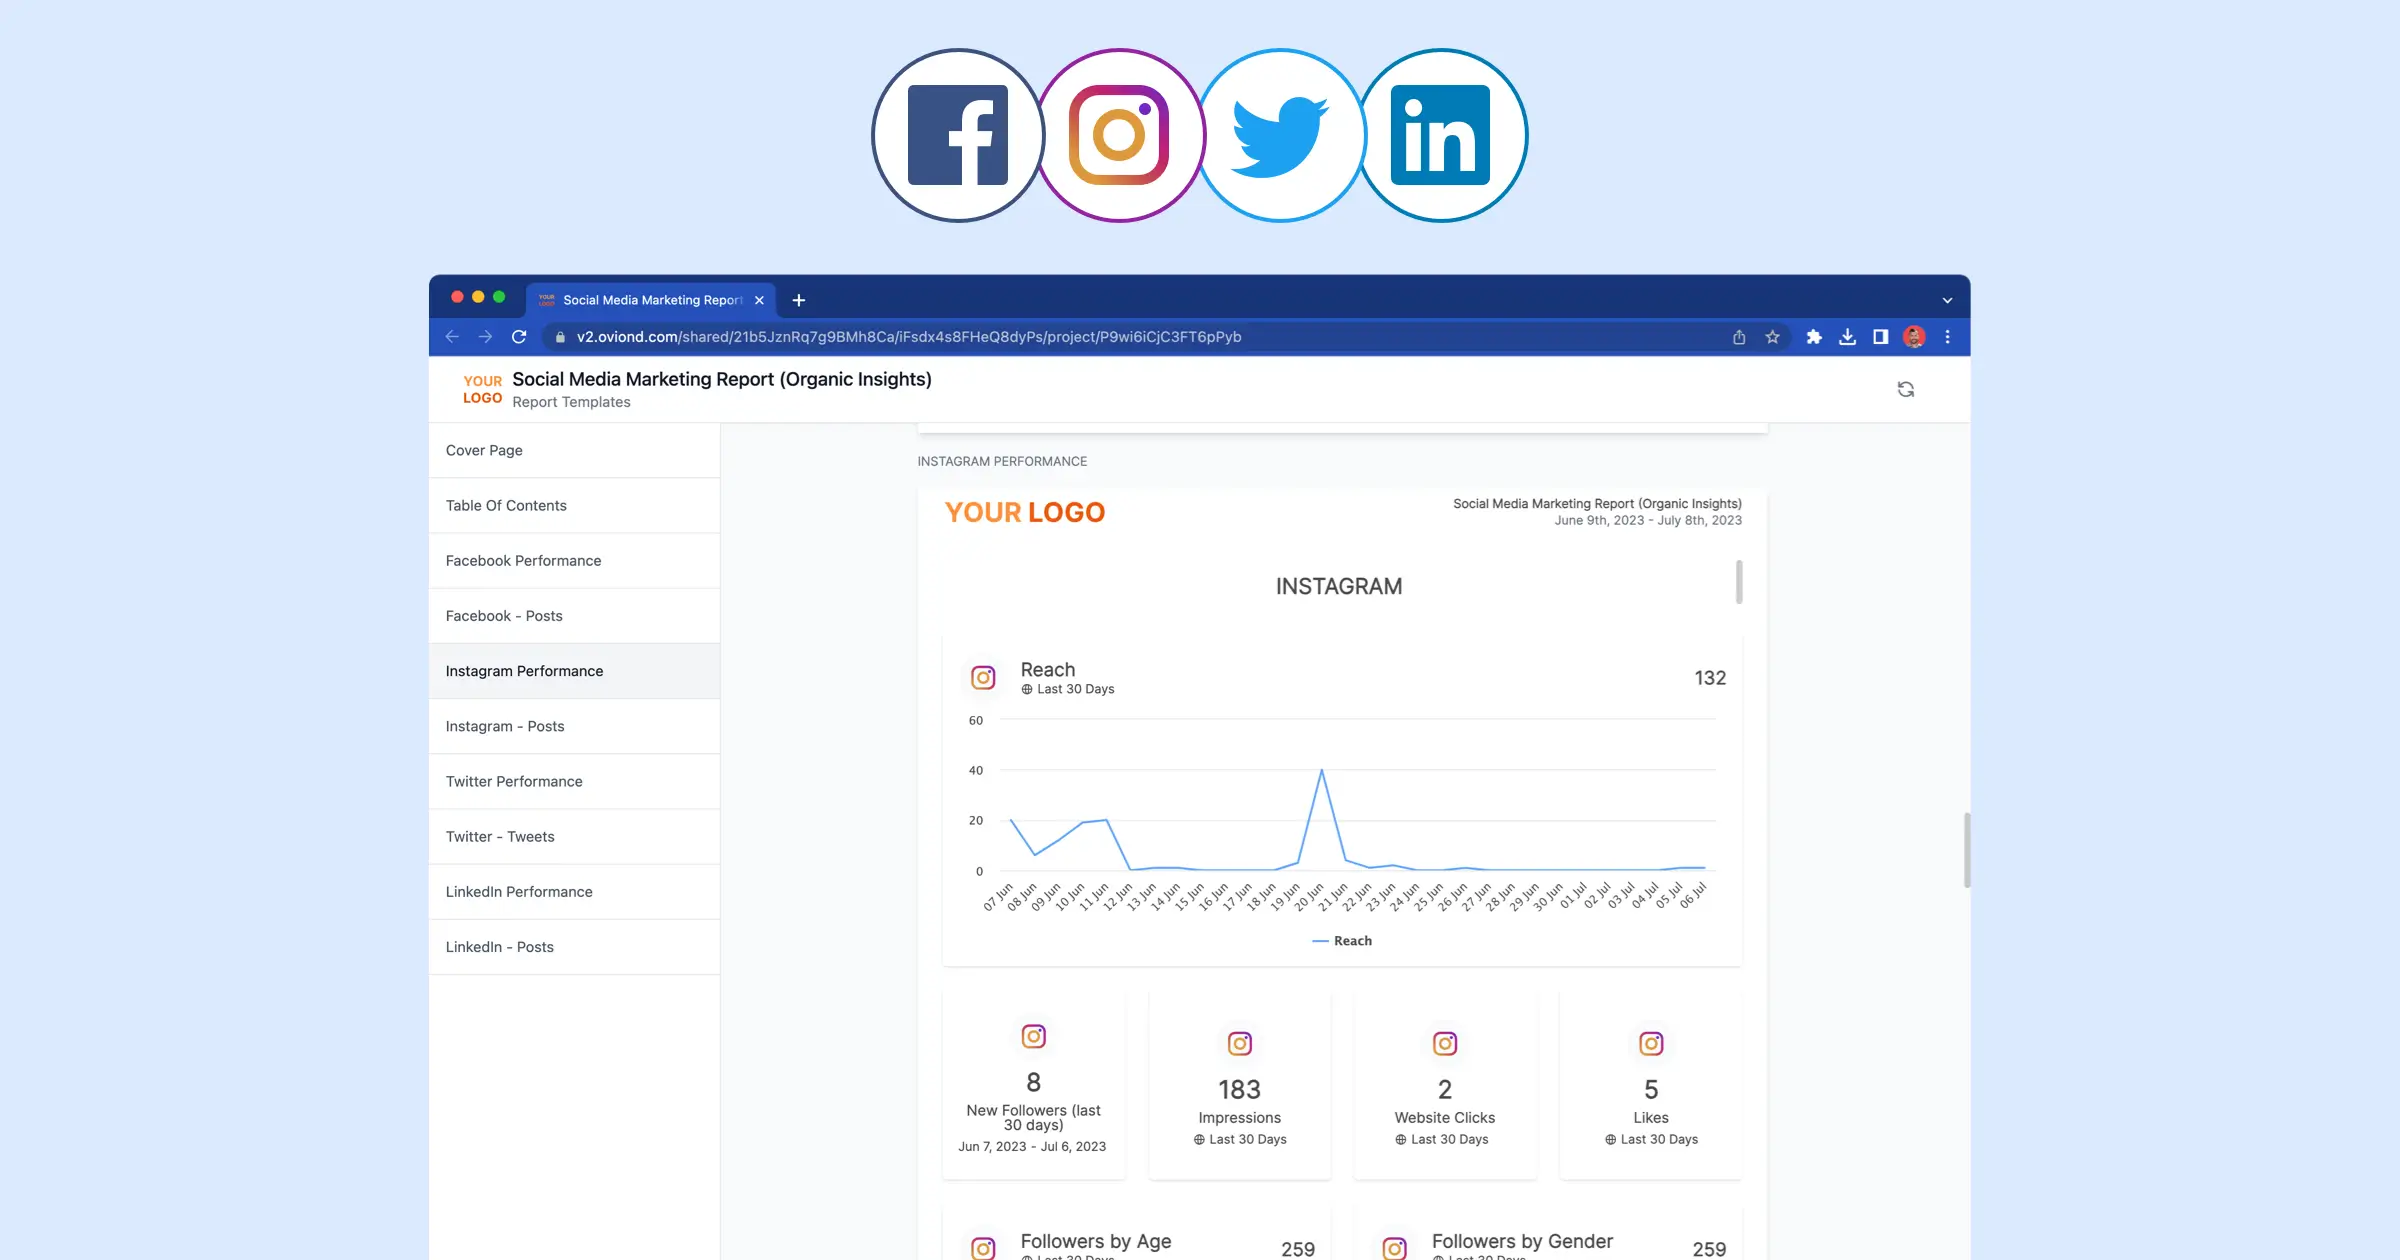Bookmark this page with the star icon

pos(1772,337)
